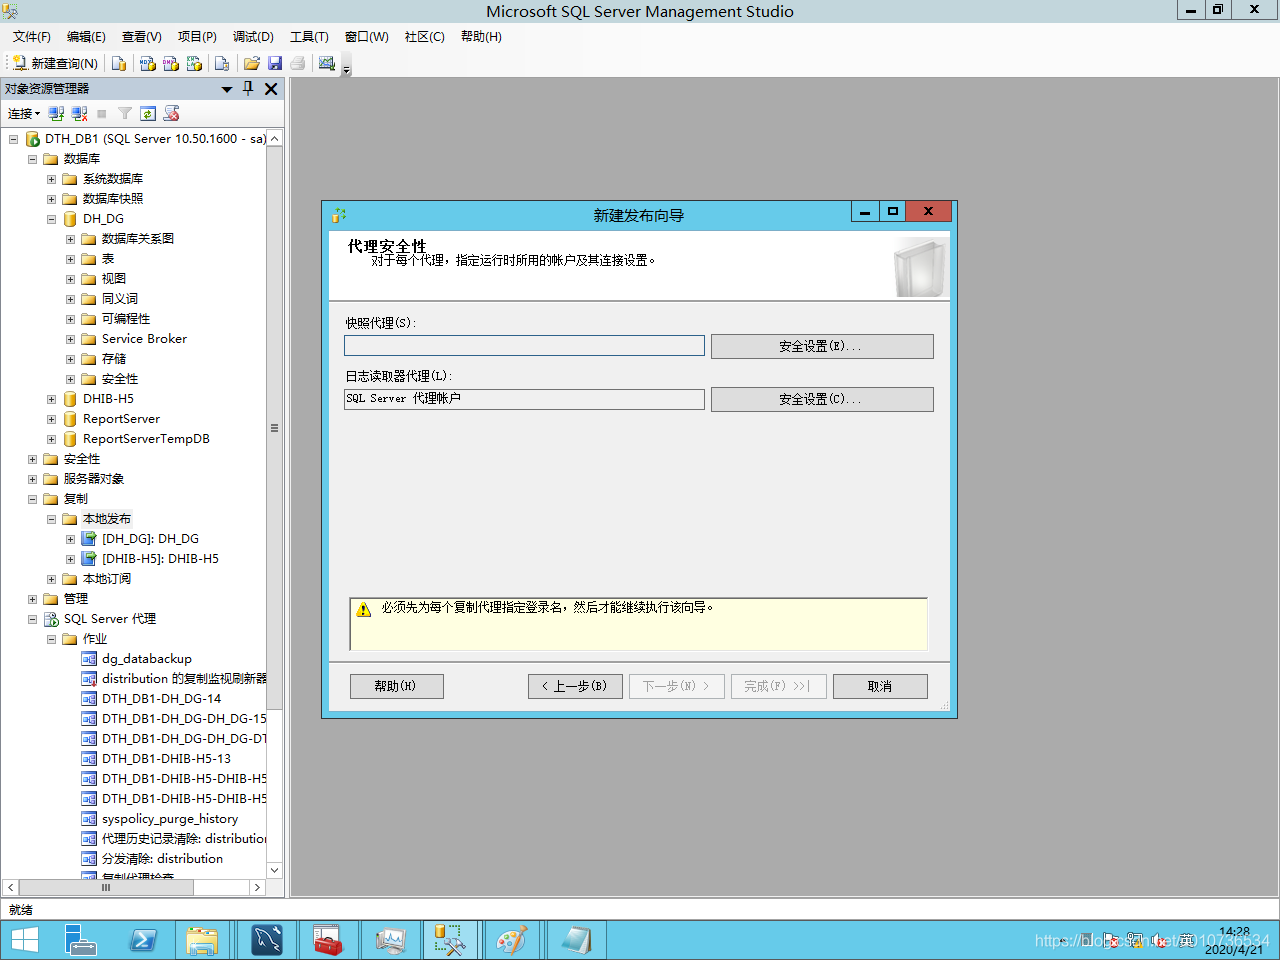This screenshot has width=1280, height=960.
Task: Click the Open File folder icon
Action: pyautogui.click(x=252, y=63)
